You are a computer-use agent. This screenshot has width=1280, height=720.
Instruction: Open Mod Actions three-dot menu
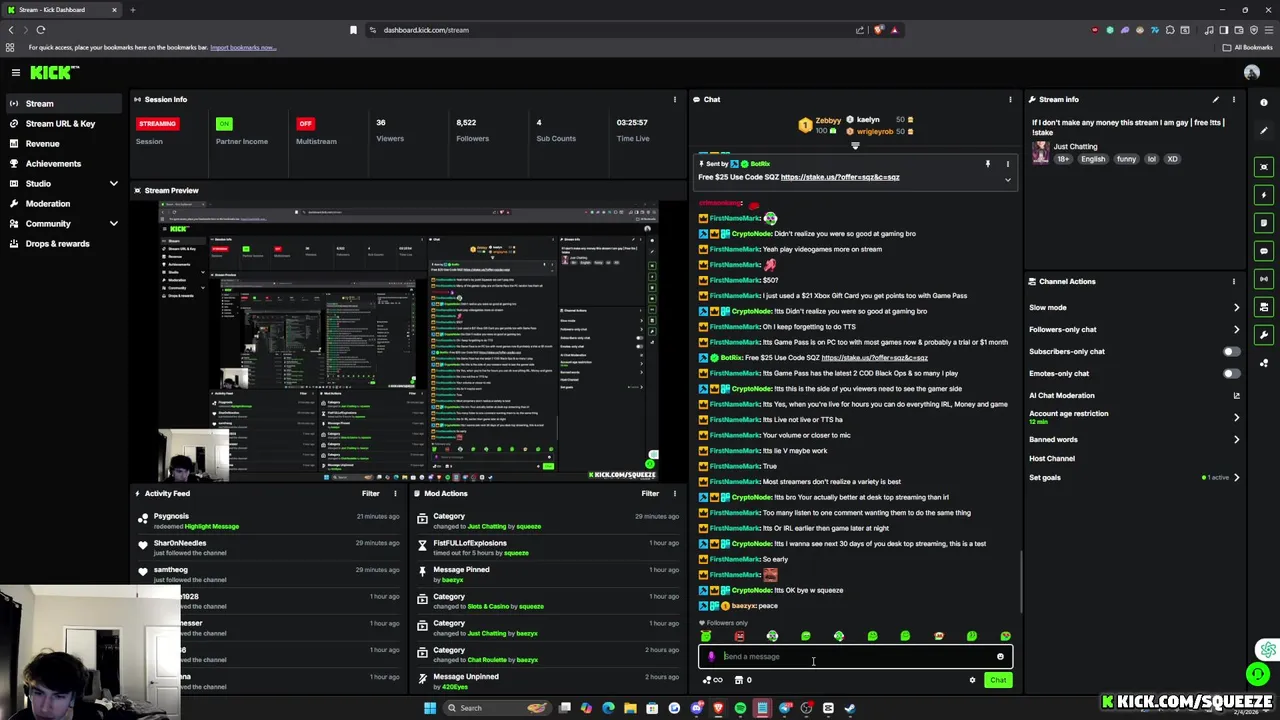pyautogui.click(x=675, y=493)
